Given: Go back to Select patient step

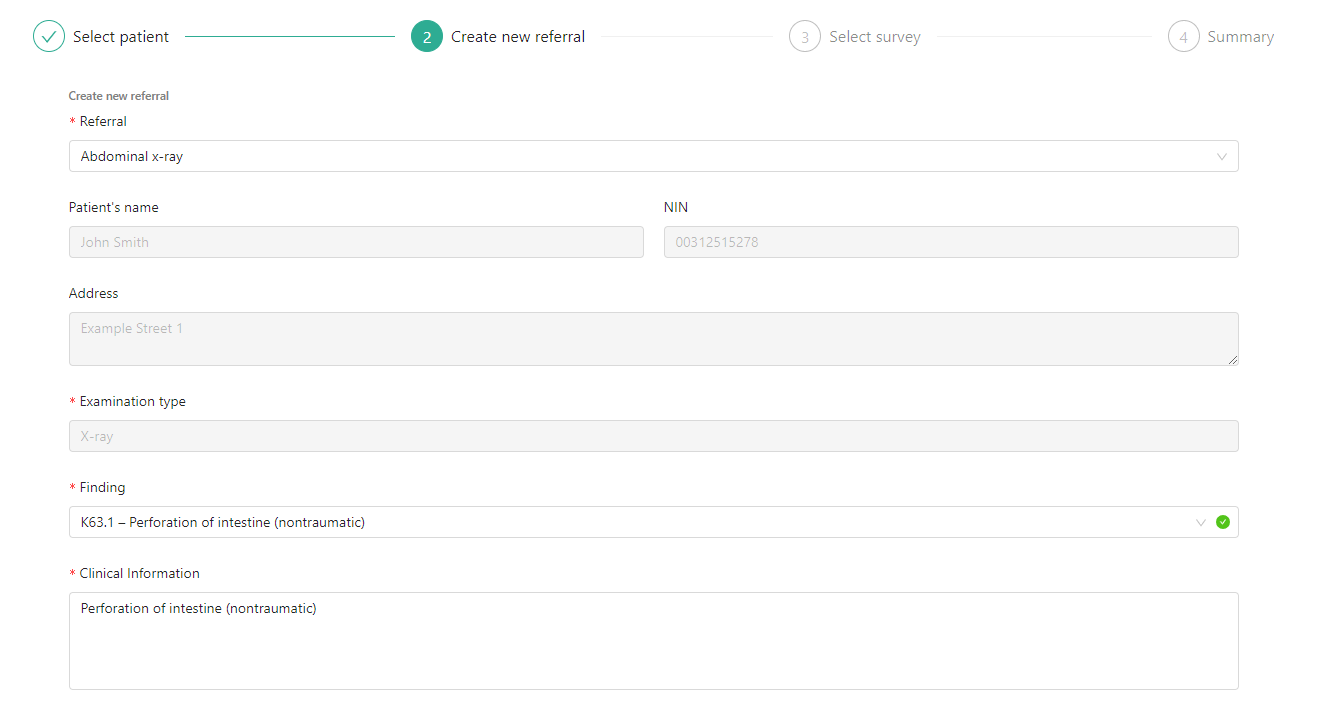Looking at the screenshot, I should pos(121,37).
